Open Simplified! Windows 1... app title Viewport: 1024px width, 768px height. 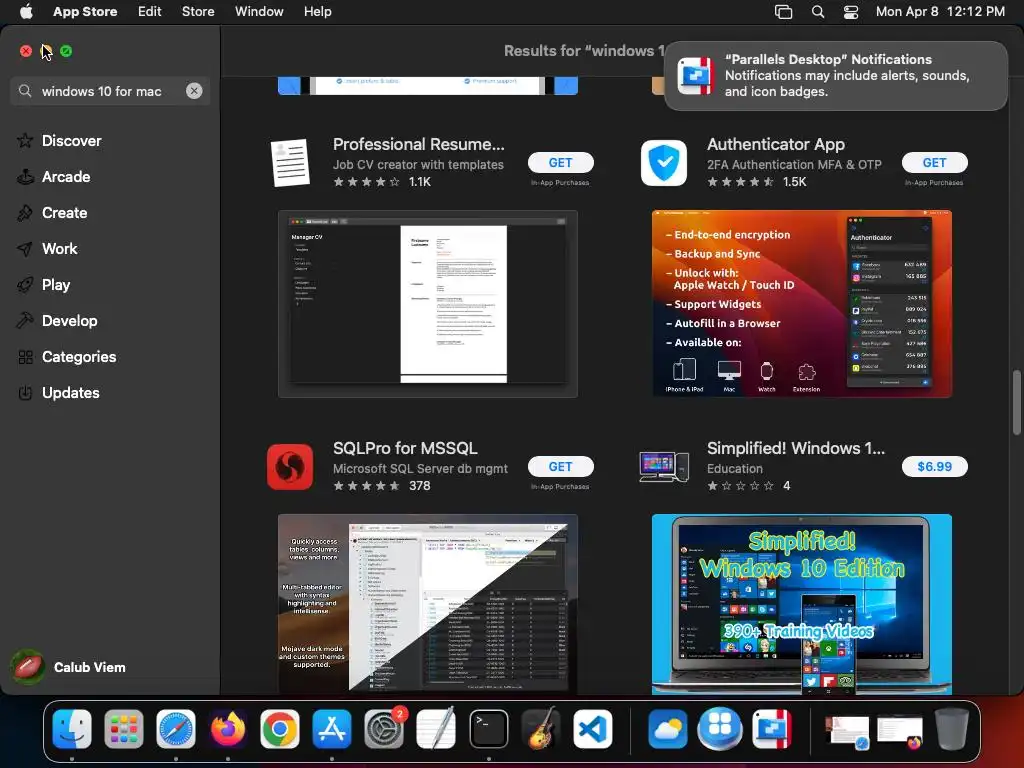pyautogui.click(x=796, y=448)
